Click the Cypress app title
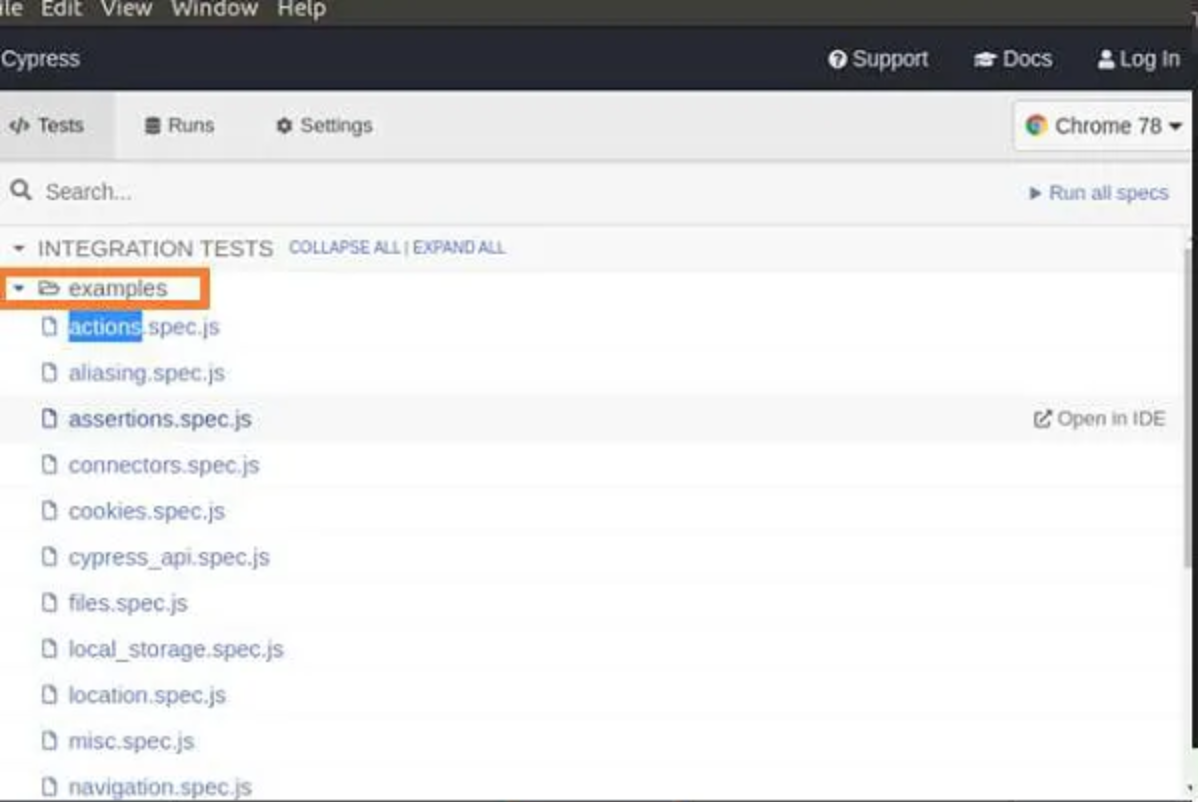The width and height of the screenshot is (1198, 802). (40, 59)
